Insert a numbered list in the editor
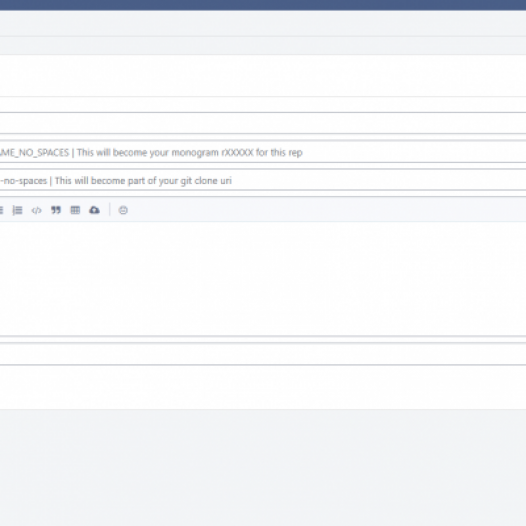This screenshot has width=526, height=526. click(17, 210)
